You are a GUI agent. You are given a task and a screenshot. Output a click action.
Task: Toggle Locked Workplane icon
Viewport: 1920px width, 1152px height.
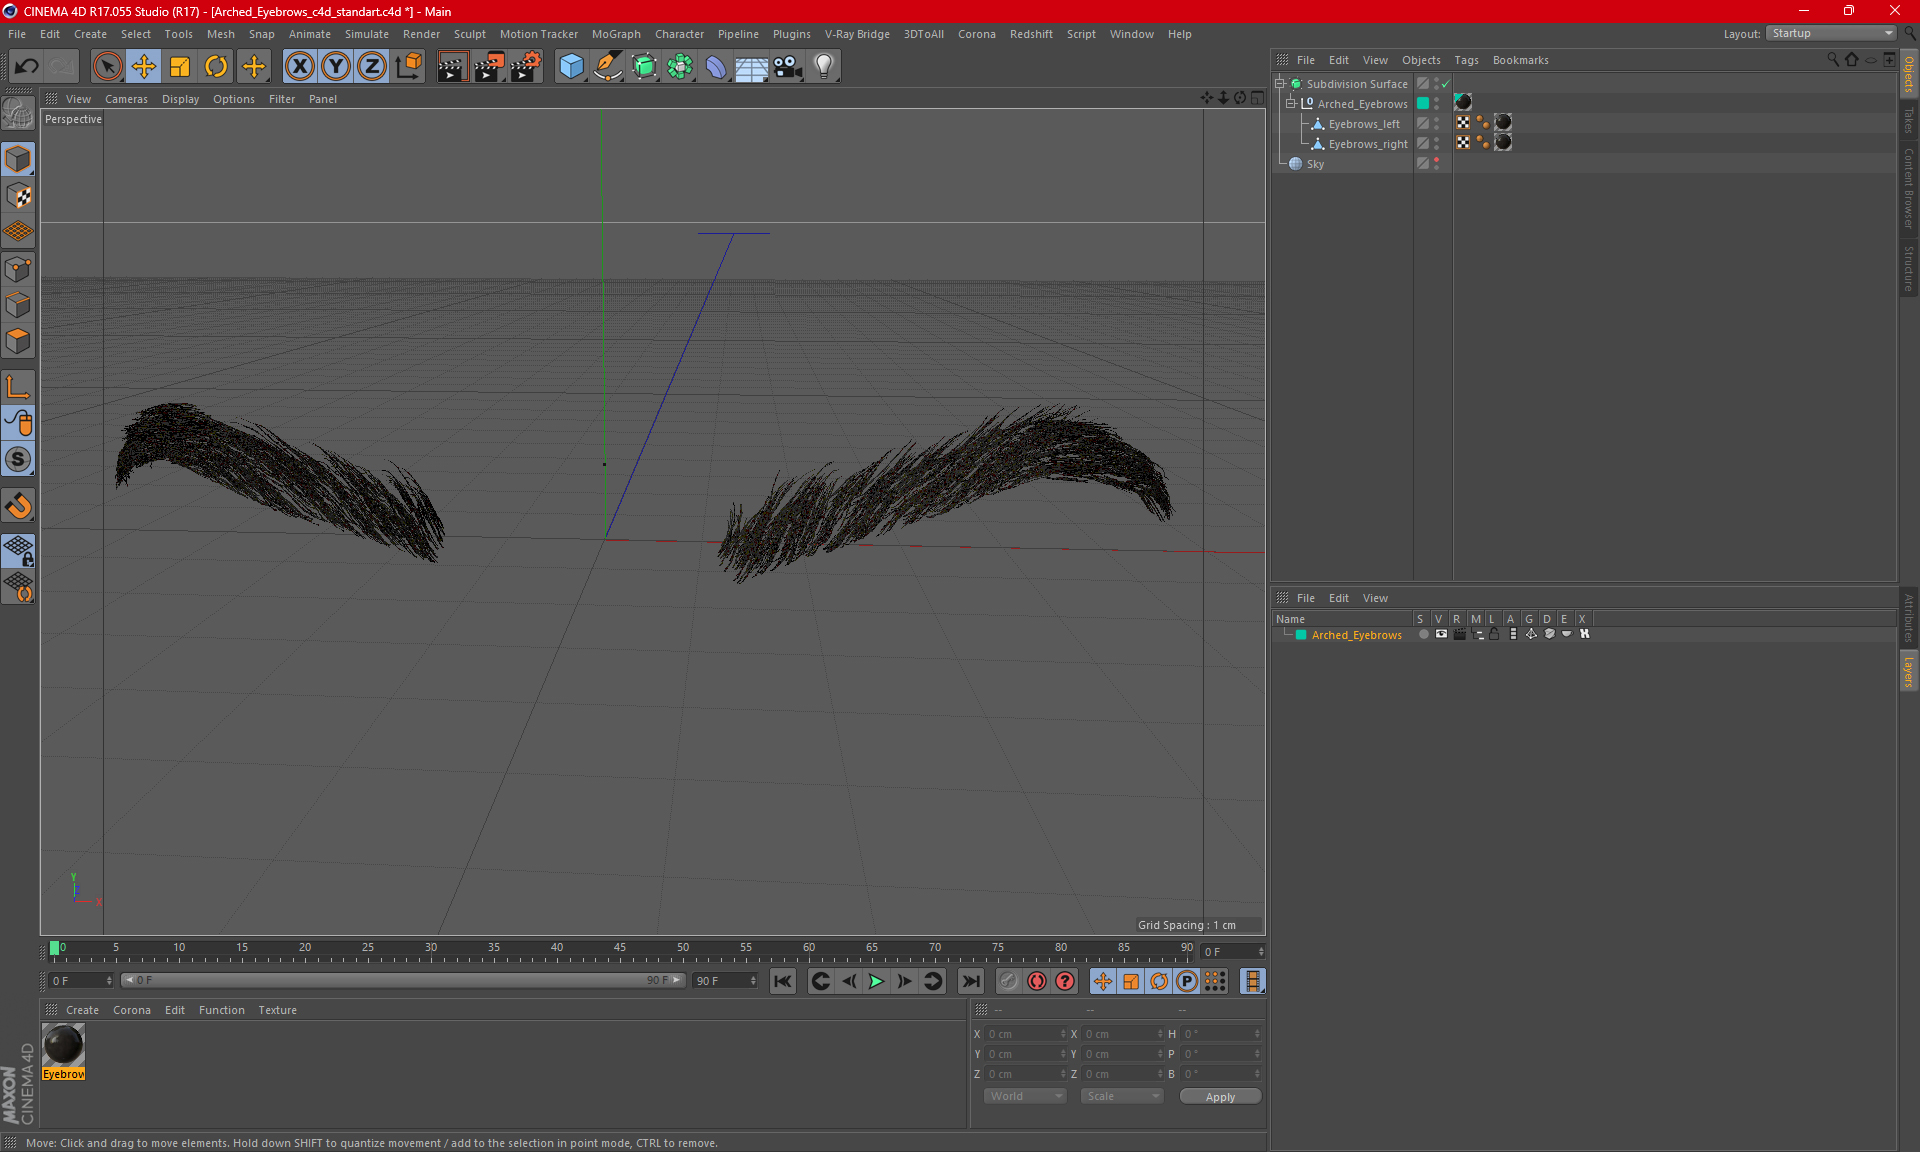18,551
